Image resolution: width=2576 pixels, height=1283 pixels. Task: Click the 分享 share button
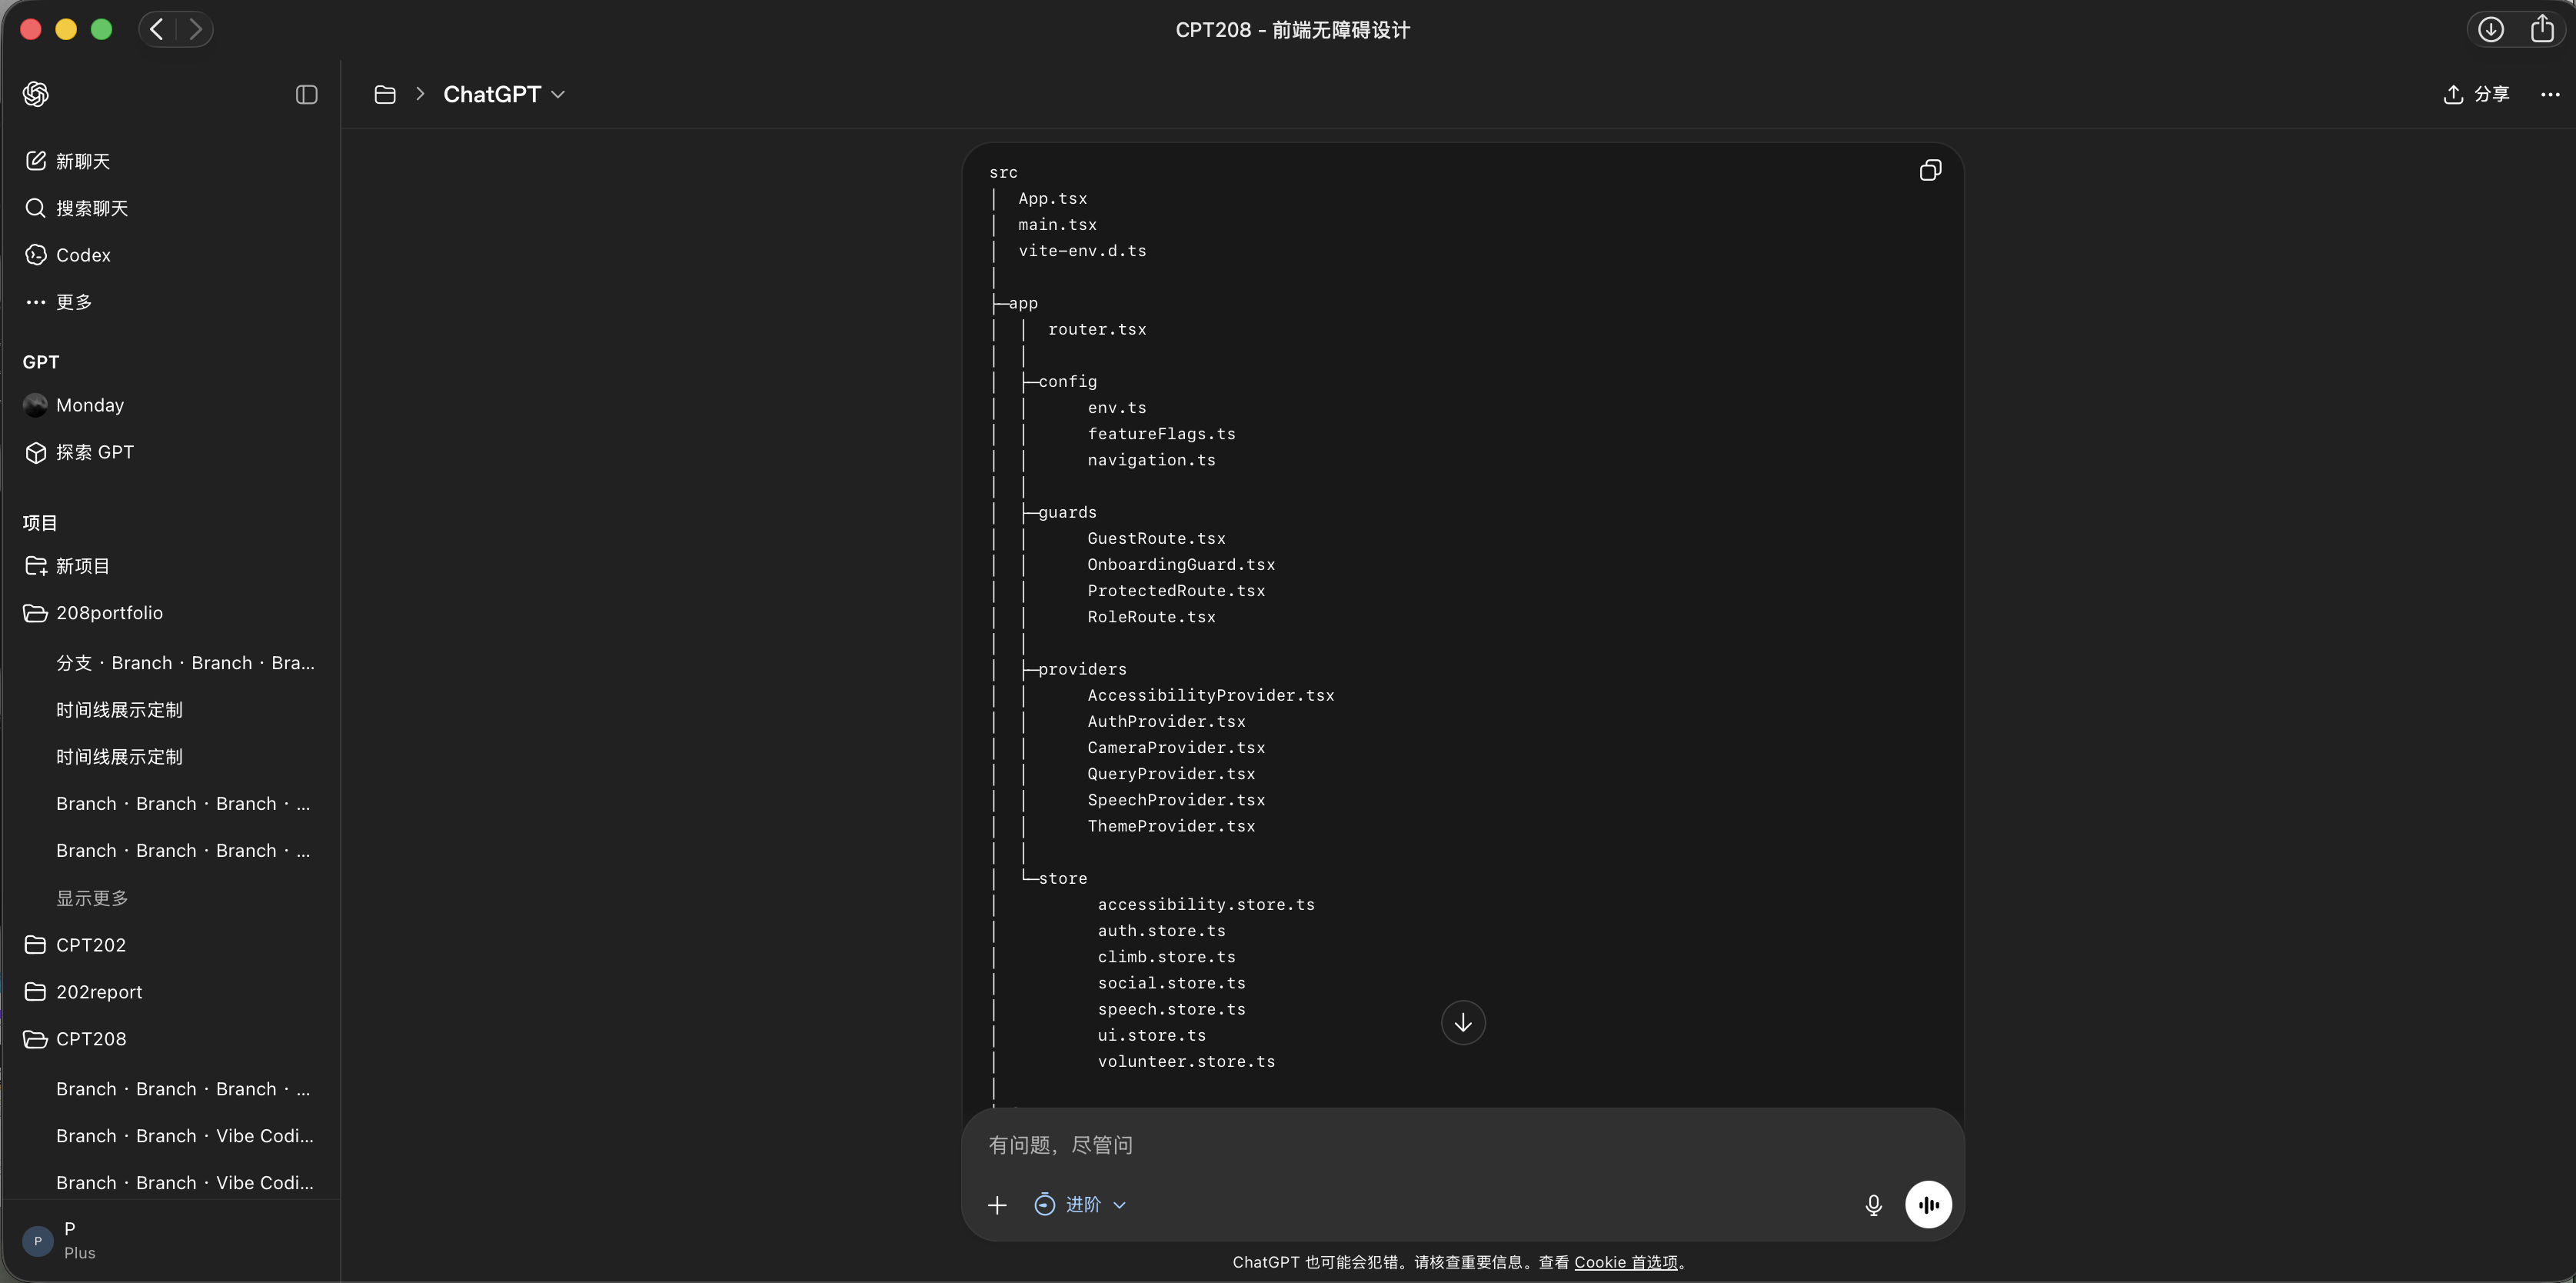pos(2476,94)
